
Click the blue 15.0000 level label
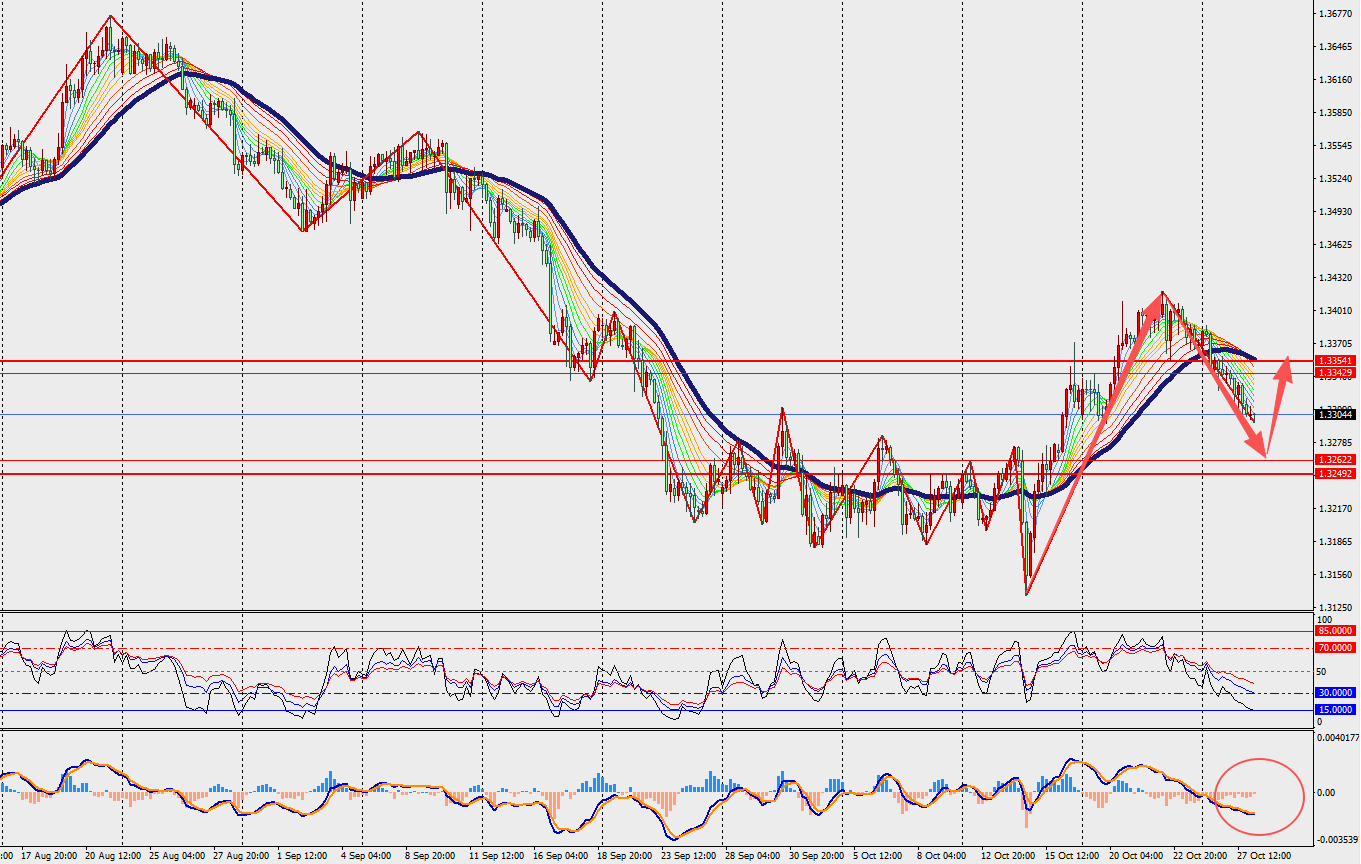pyautogui.click(x=1336, y=709)
